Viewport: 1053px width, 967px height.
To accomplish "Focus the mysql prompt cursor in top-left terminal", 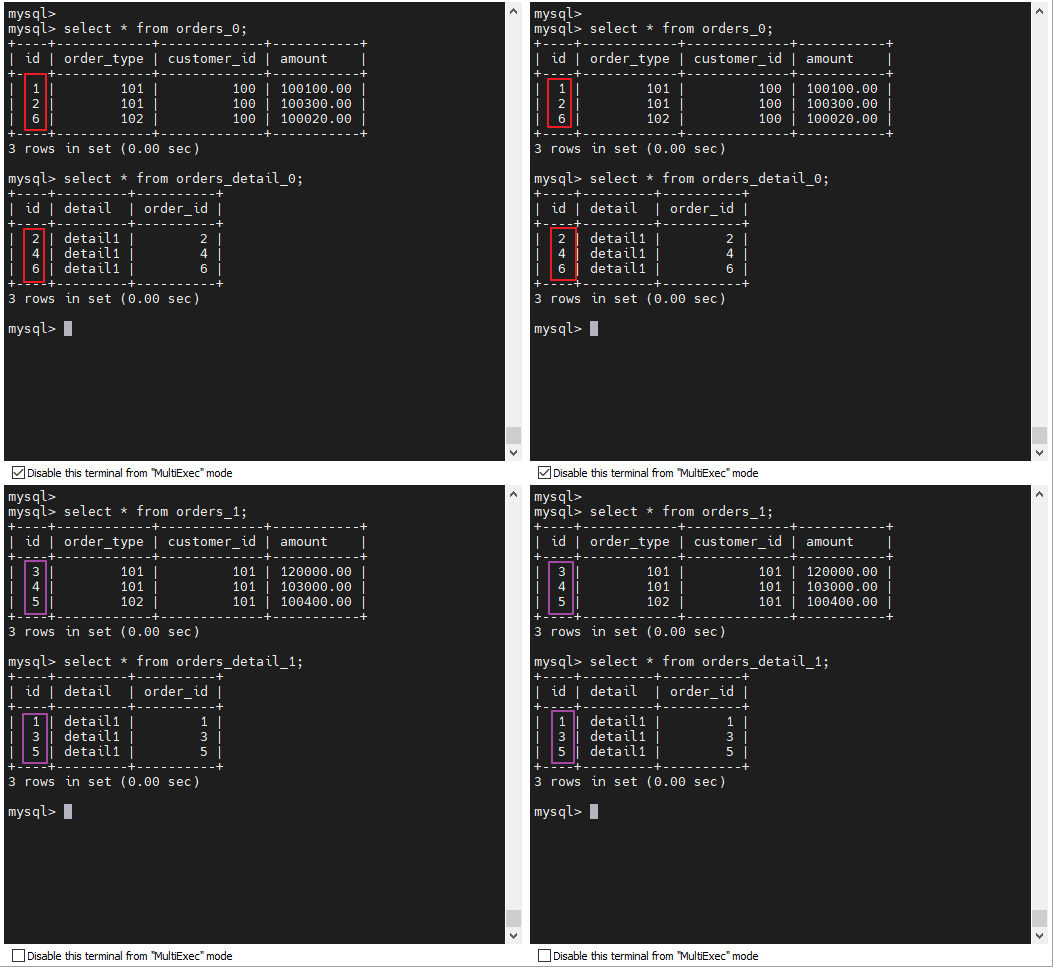I will [x=68, y=329].
